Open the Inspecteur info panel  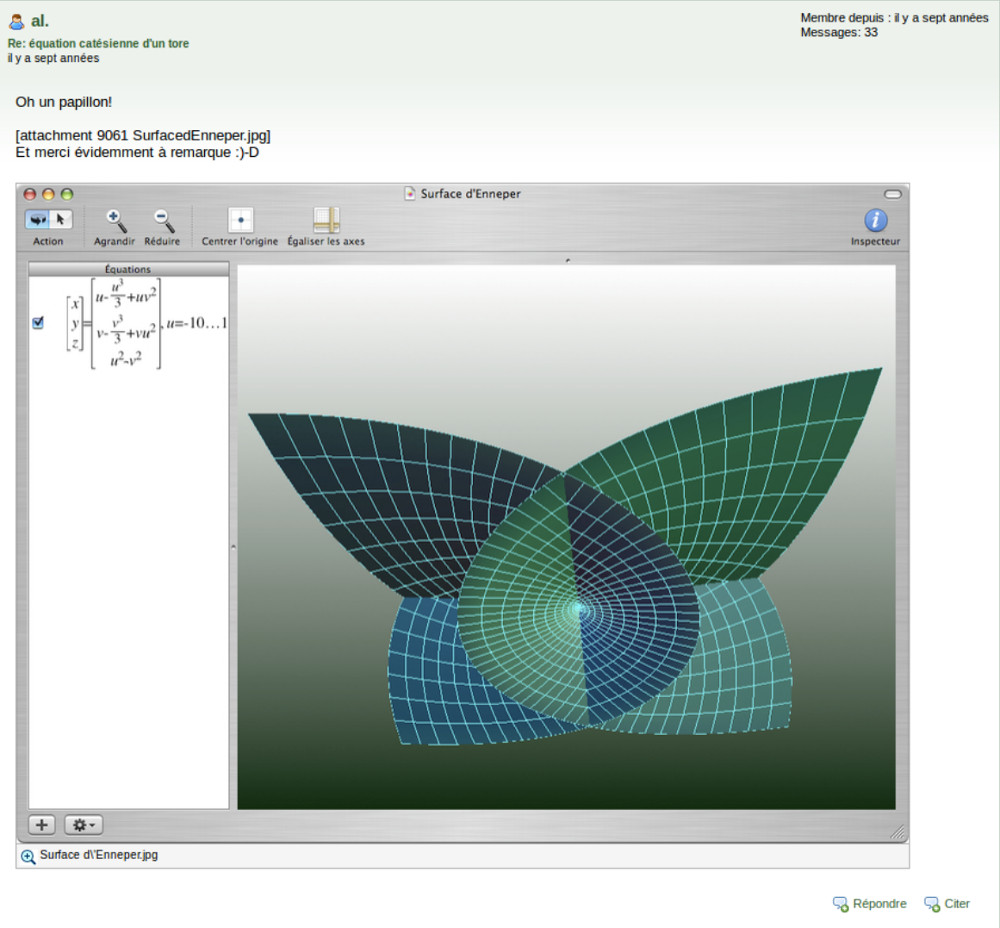pos(875,221)
